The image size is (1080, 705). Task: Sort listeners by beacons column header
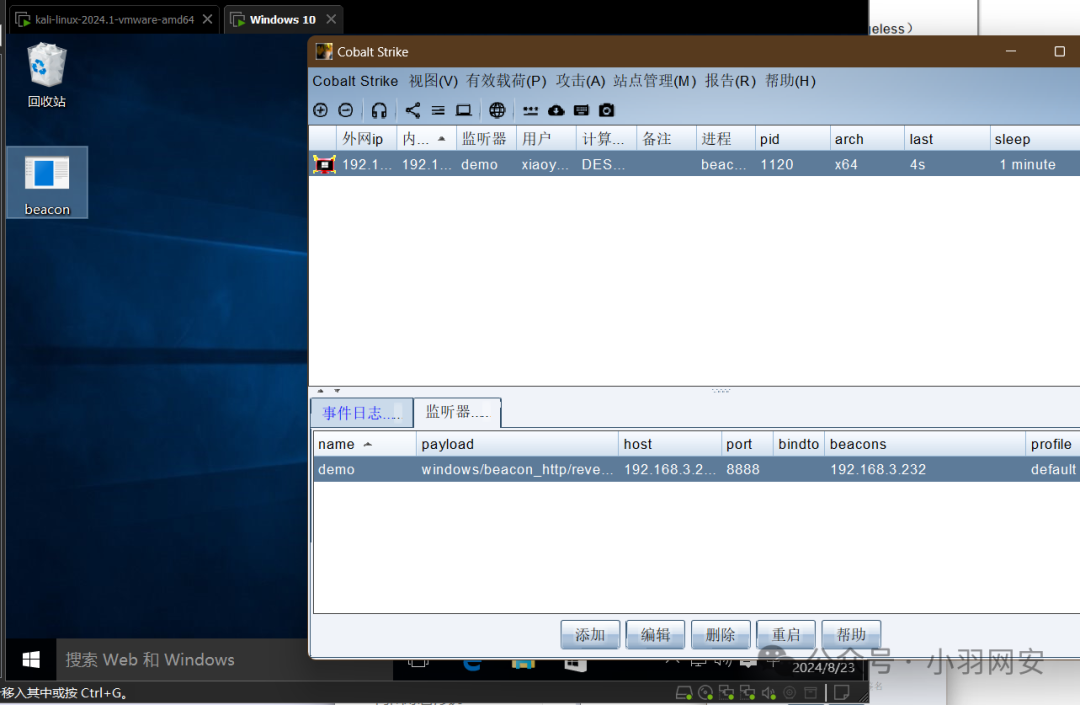pos(925,444)
